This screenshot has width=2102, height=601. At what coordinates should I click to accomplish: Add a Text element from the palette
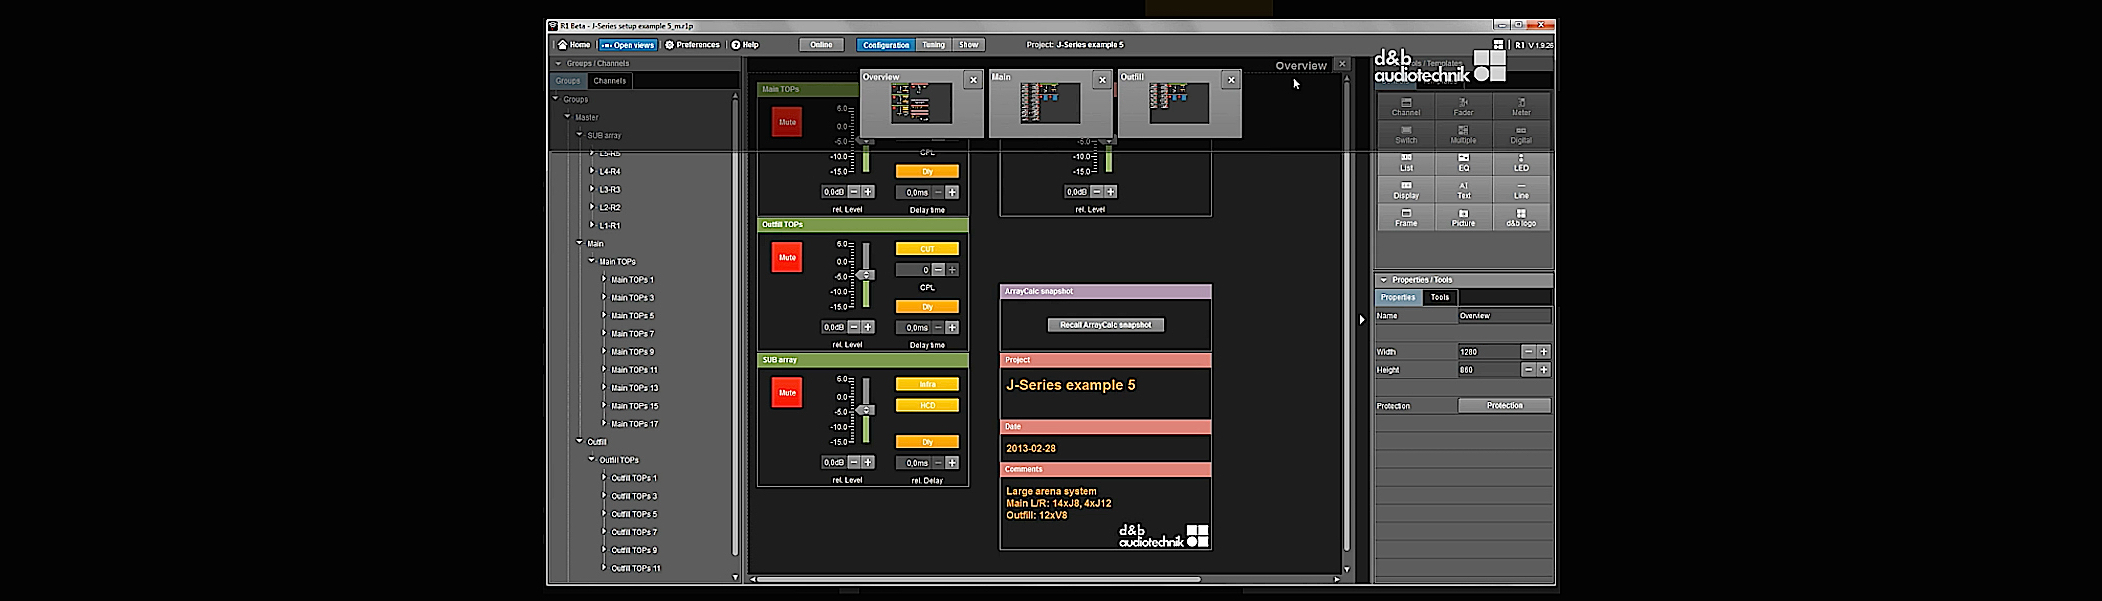tap(1463, 190)
